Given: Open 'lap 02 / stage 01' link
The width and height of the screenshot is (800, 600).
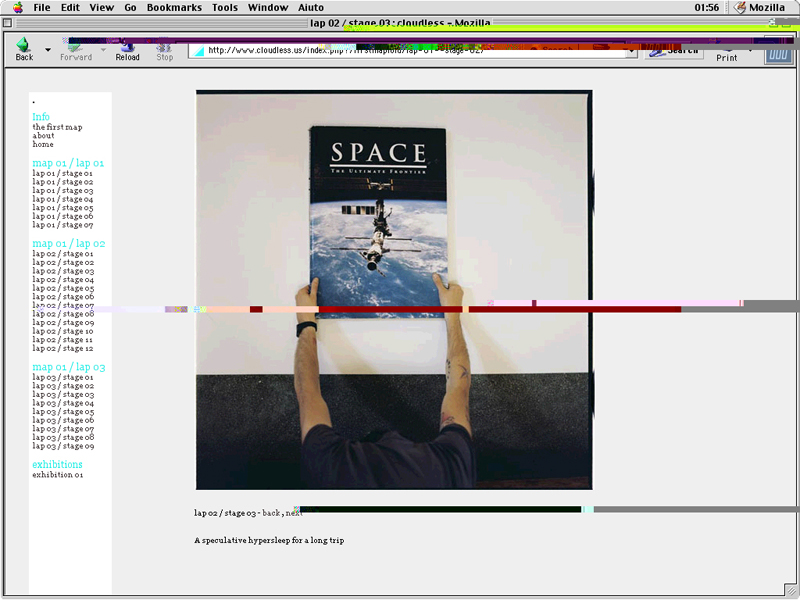Looking at the screenshot, I should click(x=63, y=254).
